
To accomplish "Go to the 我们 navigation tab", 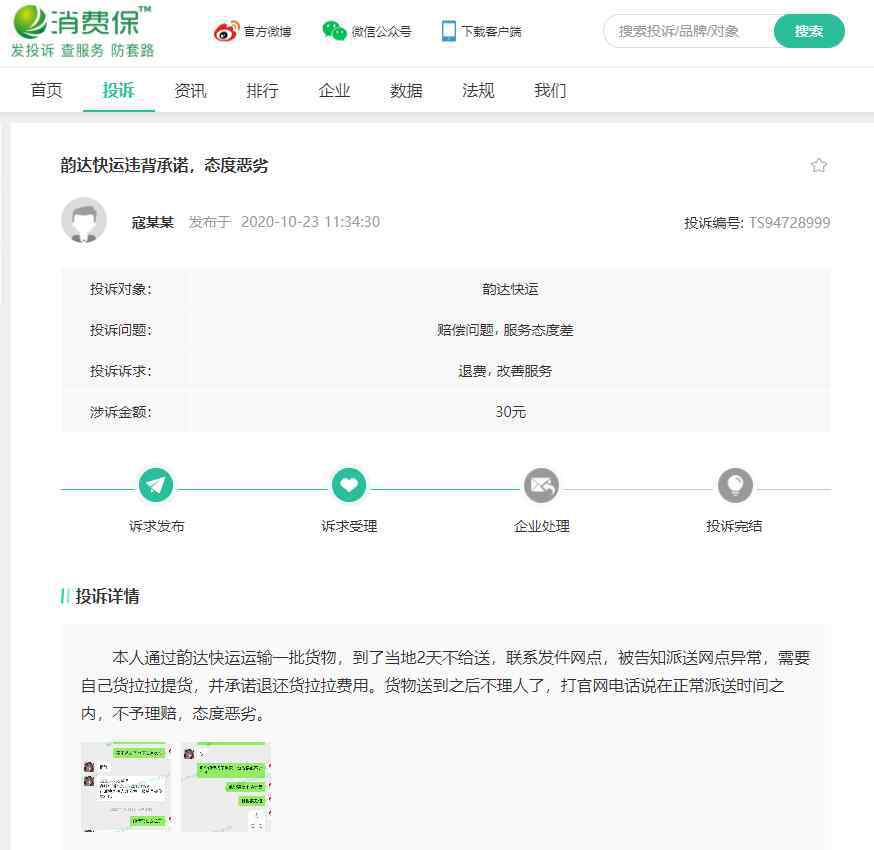I will [550, 90].
